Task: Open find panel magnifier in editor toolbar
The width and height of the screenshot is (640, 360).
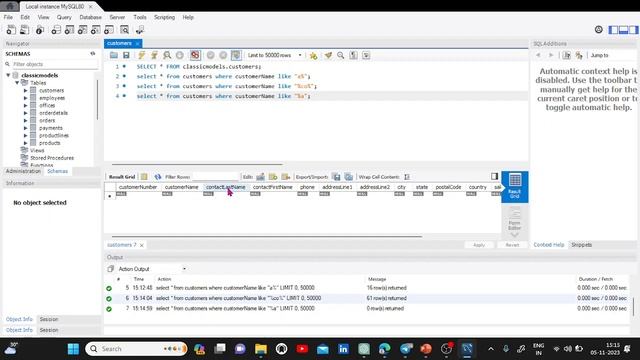Action: click(x=340, y=55)
